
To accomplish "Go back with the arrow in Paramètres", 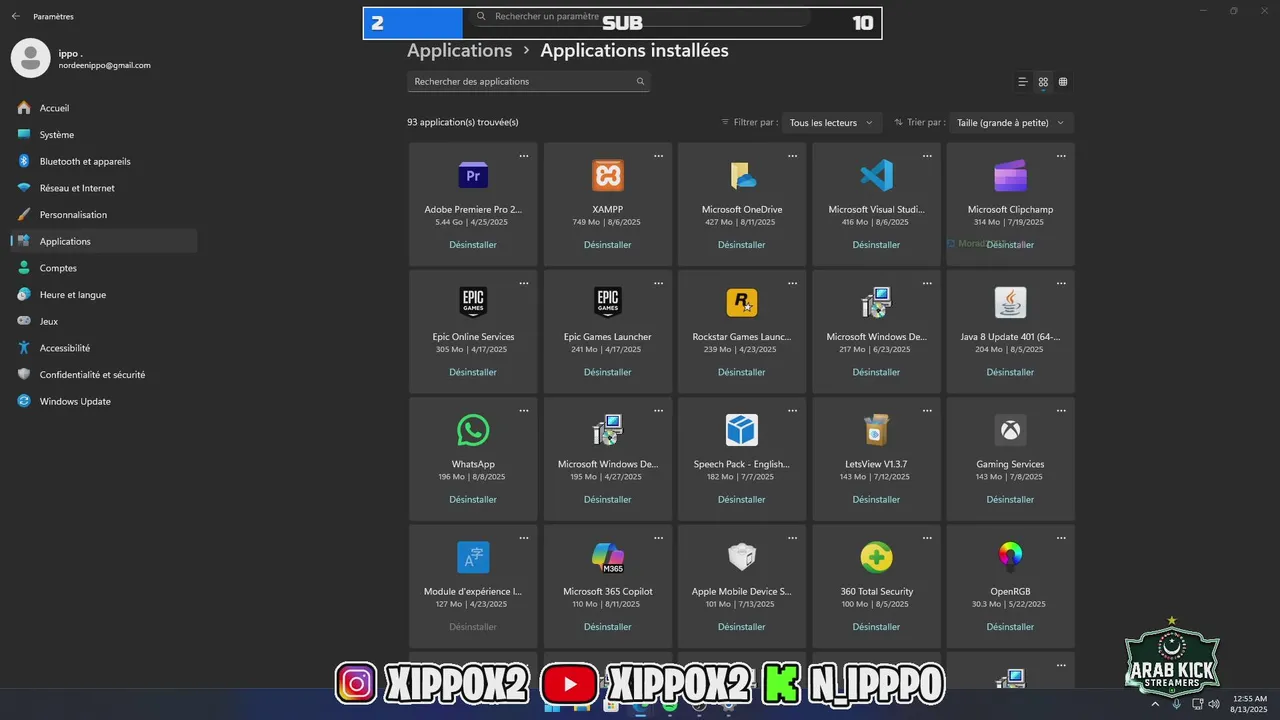I will tap(15, 16).
